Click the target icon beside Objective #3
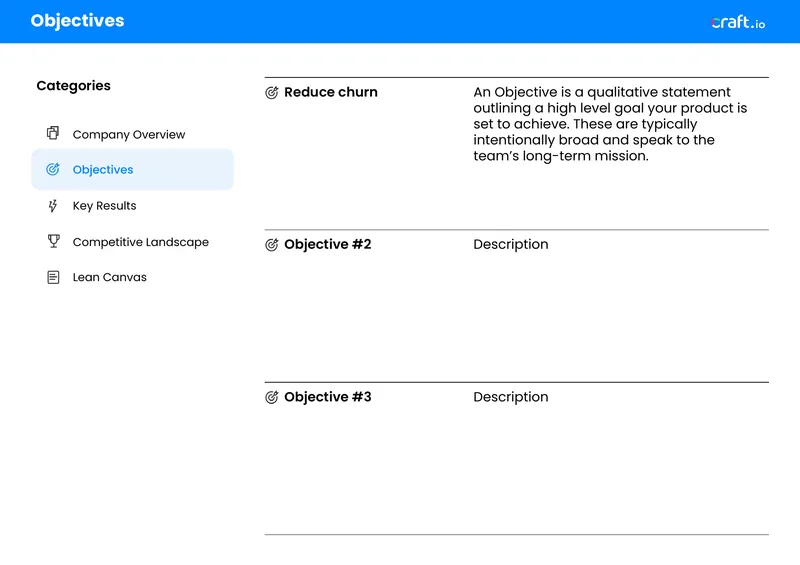Screen dimensions: 800x565 (x=272, y=397)
